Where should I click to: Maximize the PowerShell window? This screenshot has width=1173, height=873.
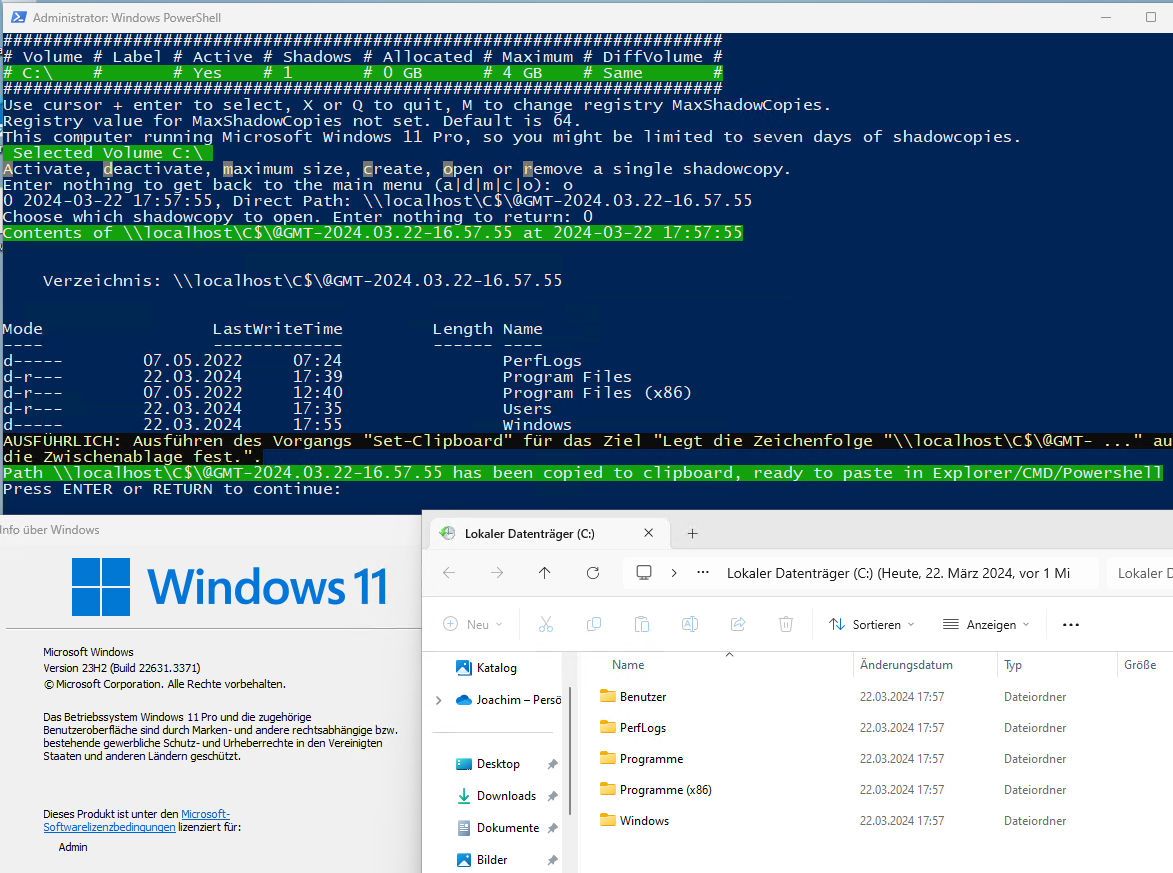pyautogui.click(x=1151, y=17)
